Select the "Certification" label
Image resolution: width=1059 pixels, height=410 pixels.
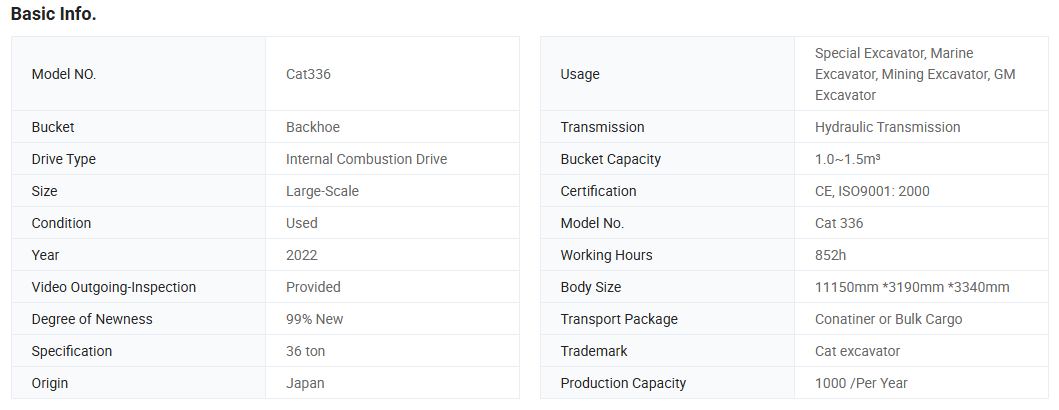pyautogui.click(x=598, y=191)
